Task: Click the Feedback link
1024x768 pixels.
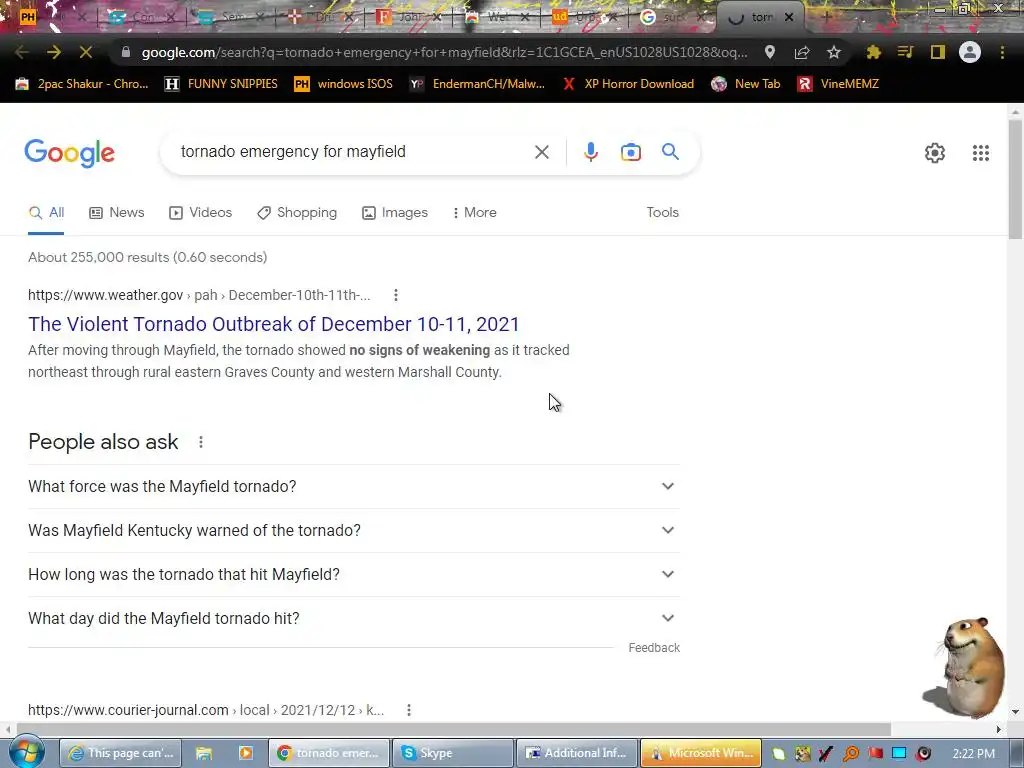Action: [654, 648]
